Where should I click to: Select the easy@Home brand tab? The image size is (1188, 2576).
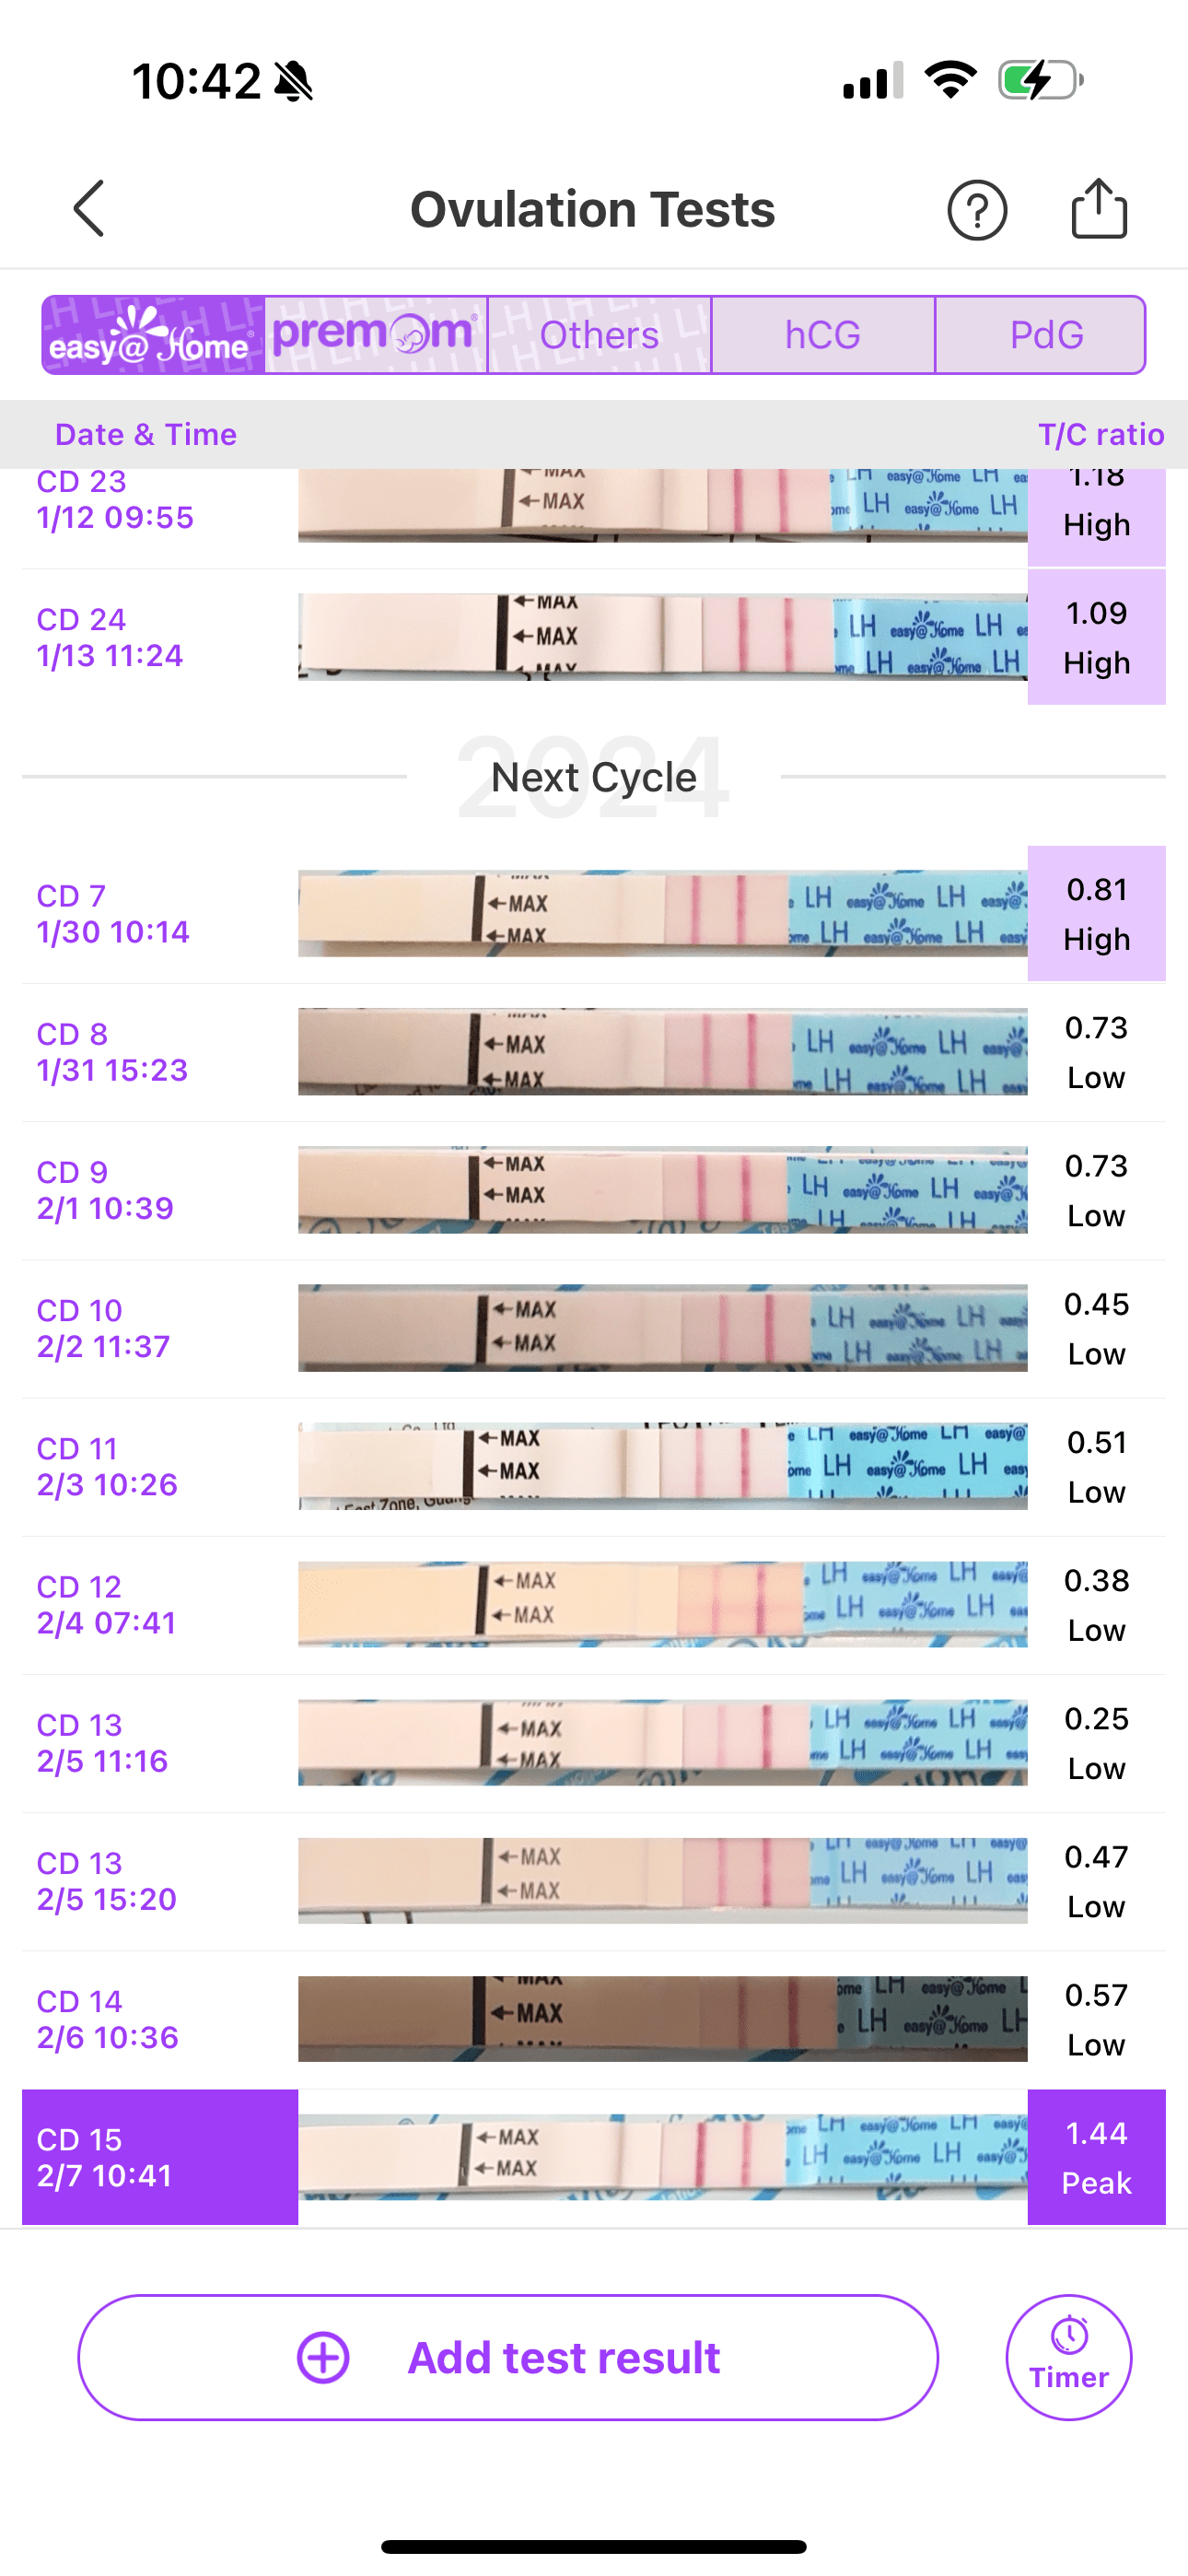(153, 335)
